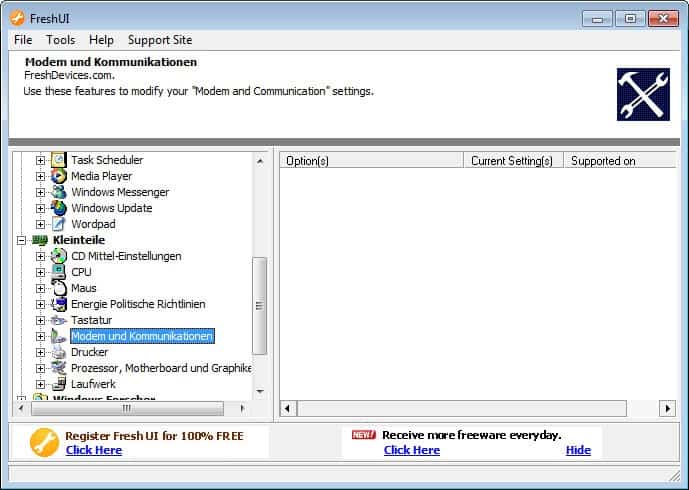Screen dimensions: 689x490
Task: Open the File menu
Action: 23,40
